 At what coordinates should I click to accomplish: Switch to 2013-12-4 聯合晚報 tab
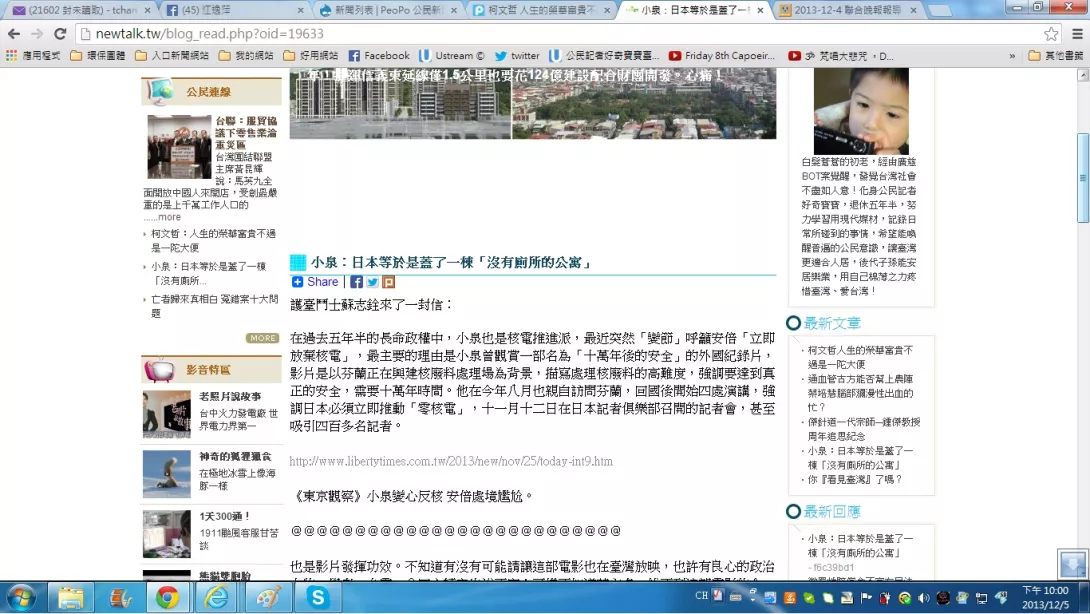point(848,10)
